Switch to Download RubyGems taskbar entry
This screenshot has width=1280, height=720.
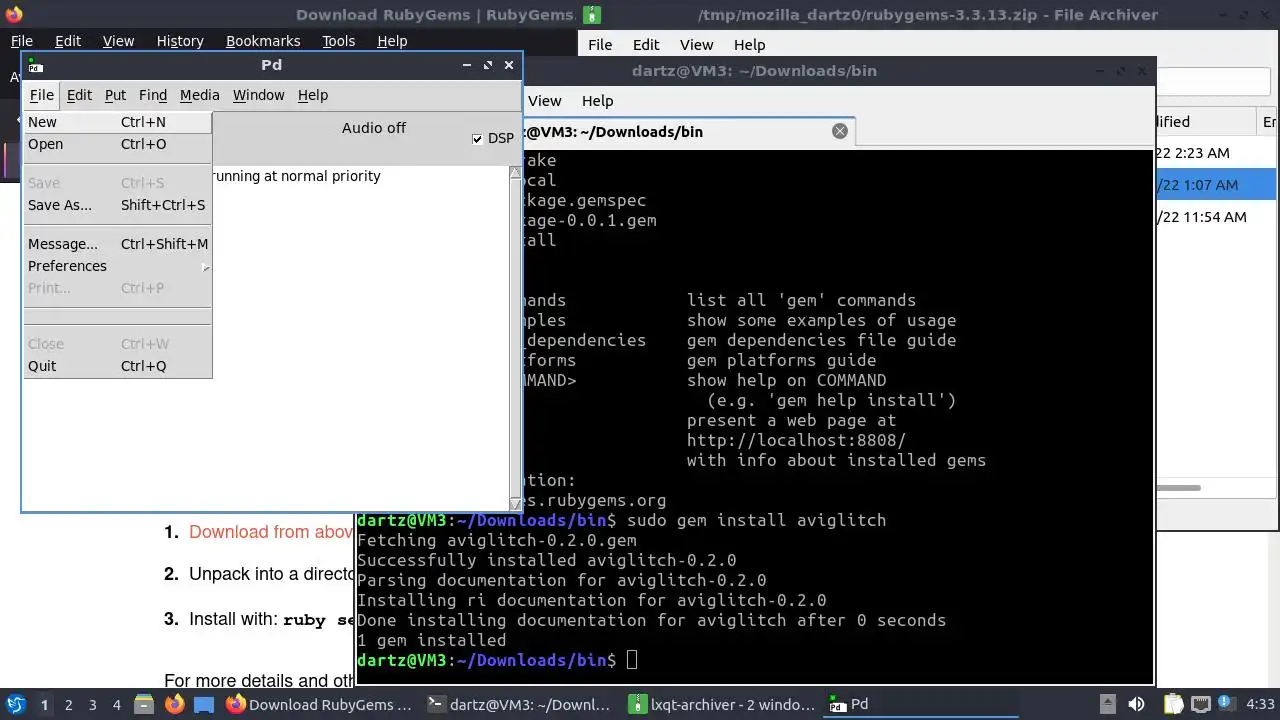point(320,705)
